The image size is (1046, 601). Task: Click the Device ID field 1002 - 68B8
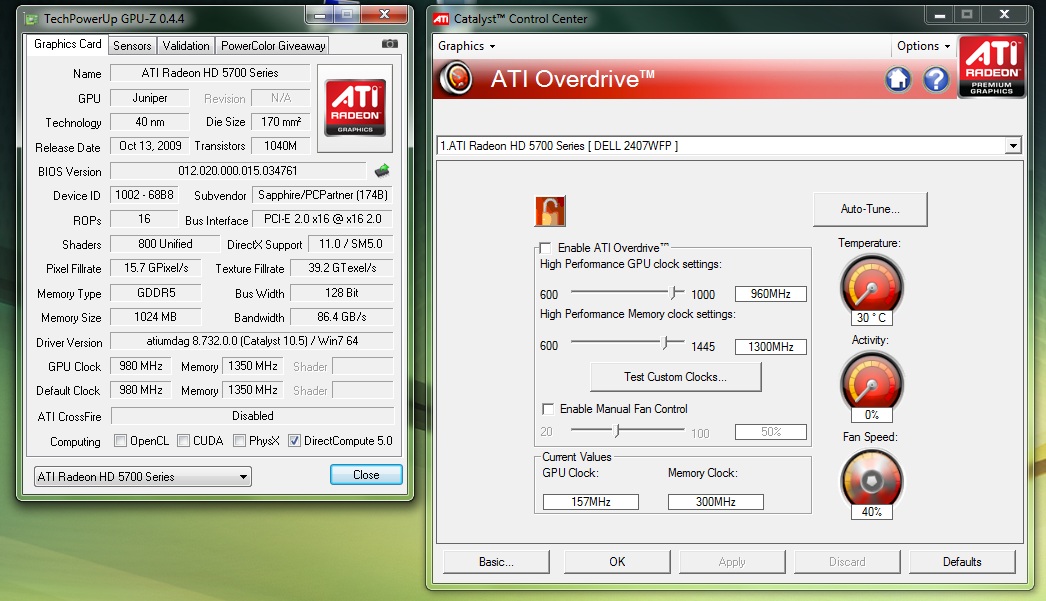tap(144, 195)
